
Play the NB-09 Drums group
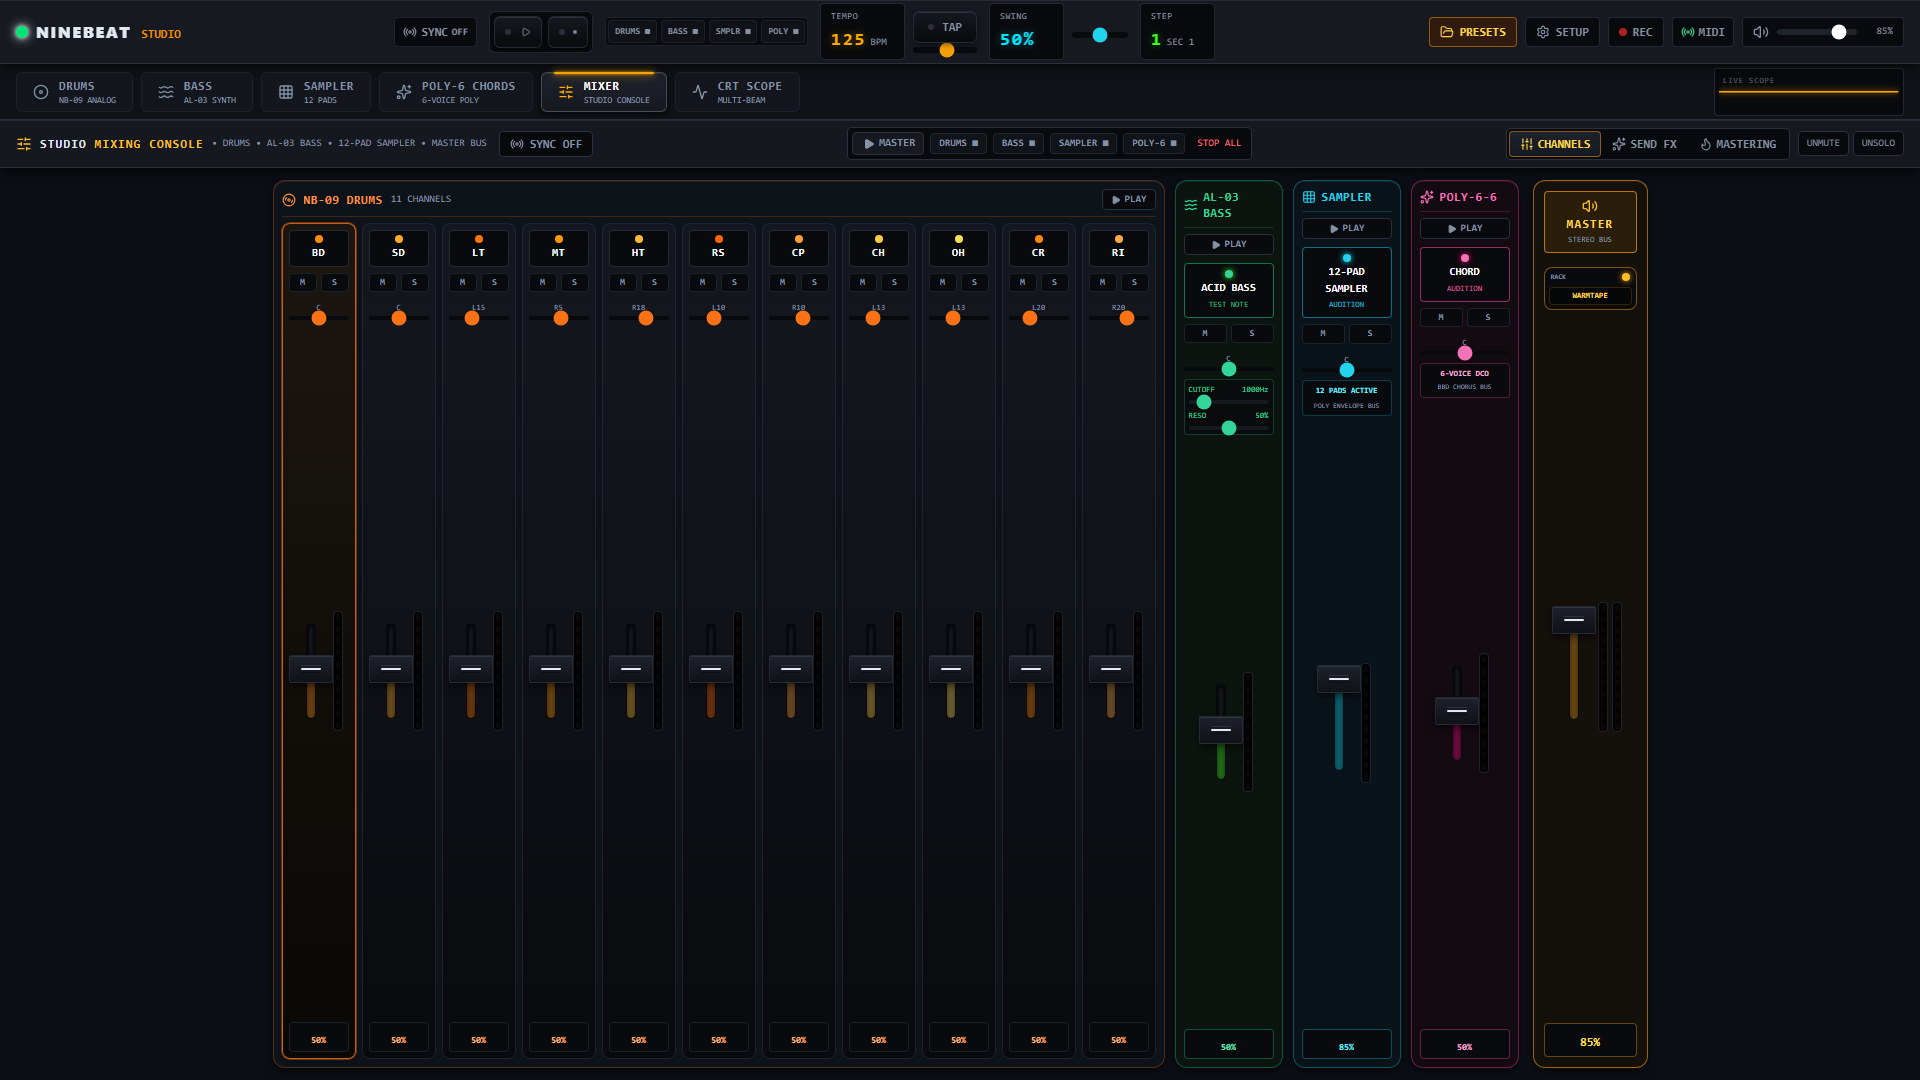pos(1129,199)
